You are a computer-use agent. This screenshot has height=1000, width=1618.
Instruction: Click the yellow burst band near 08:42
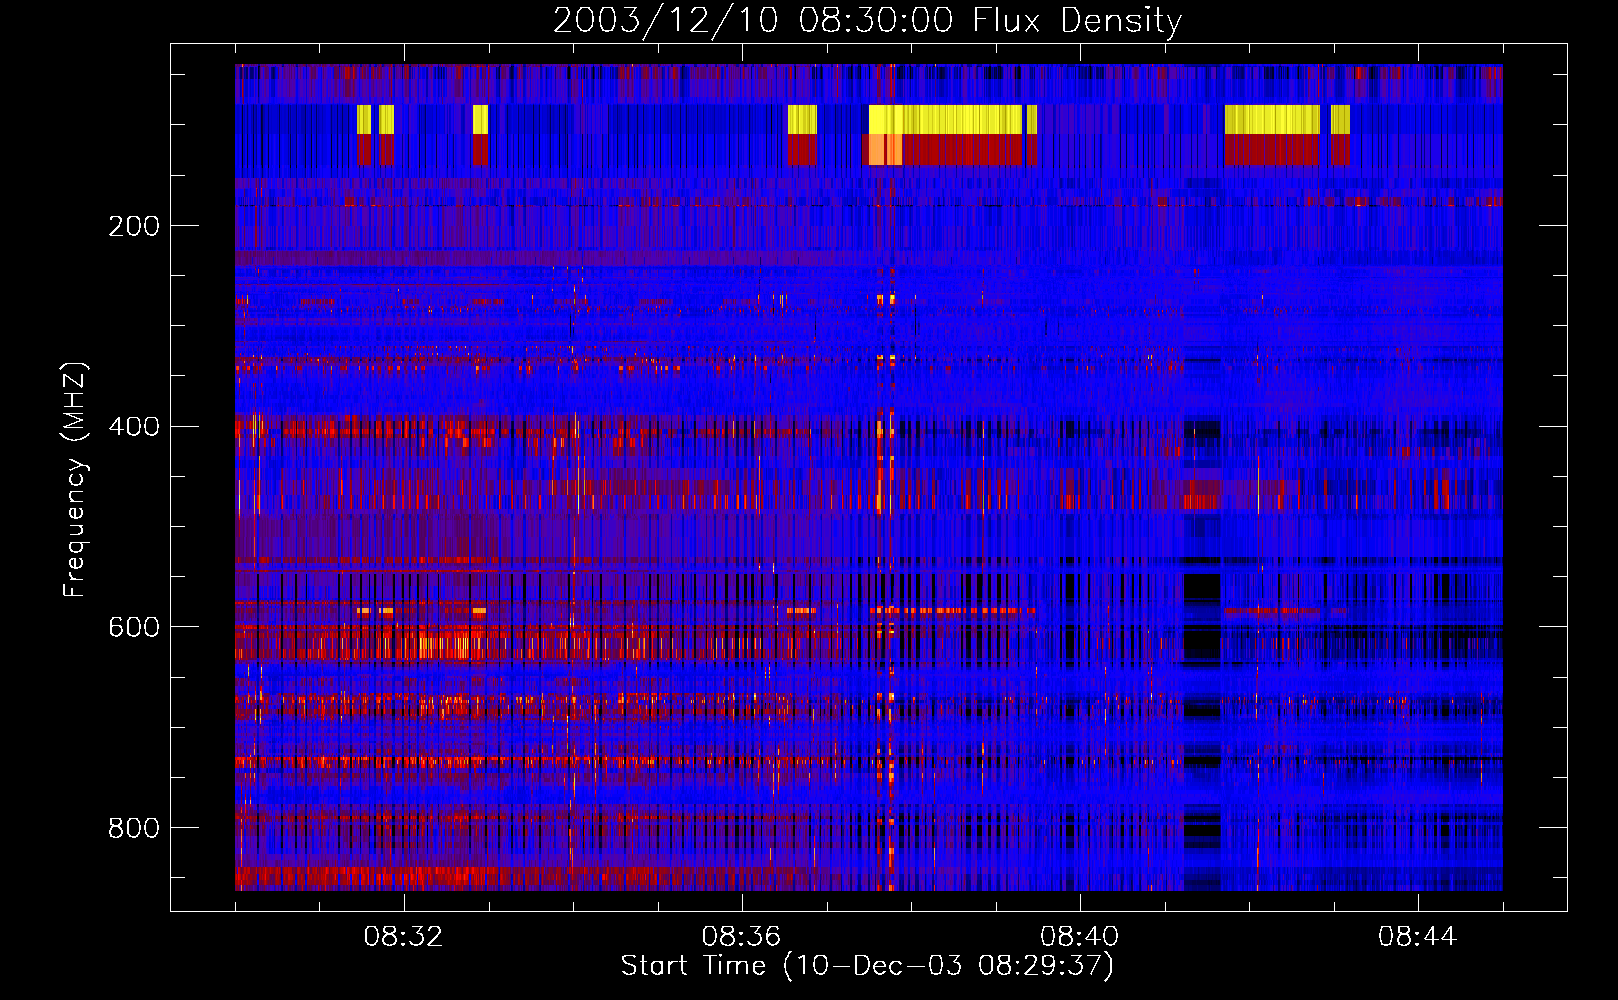click(1272, 120)
